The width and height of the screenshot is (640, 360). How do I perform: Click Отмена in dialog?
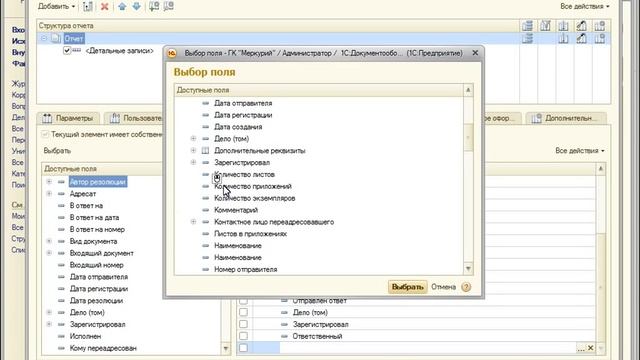click(443, 287)
